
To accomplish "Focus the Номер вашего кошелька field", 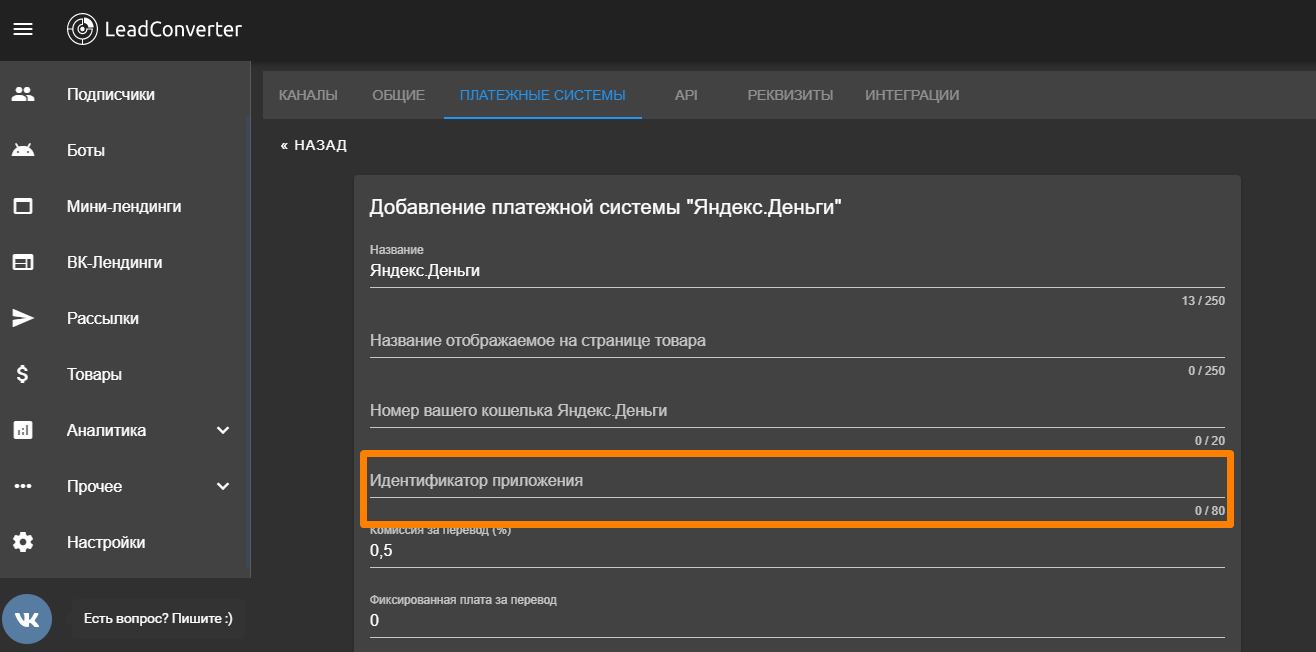I will pyautogui.click(x=796, y=411).
